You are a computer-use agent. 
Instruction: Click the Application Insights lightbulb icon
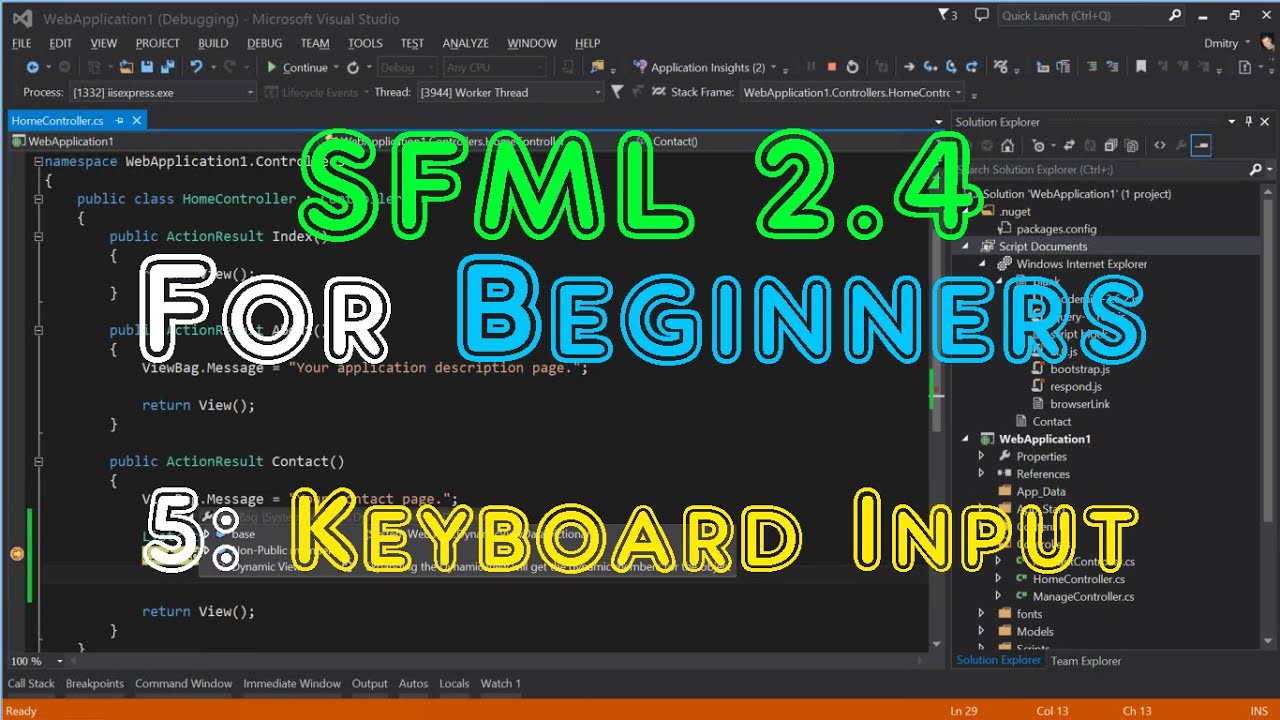click(x=641, y=67)
